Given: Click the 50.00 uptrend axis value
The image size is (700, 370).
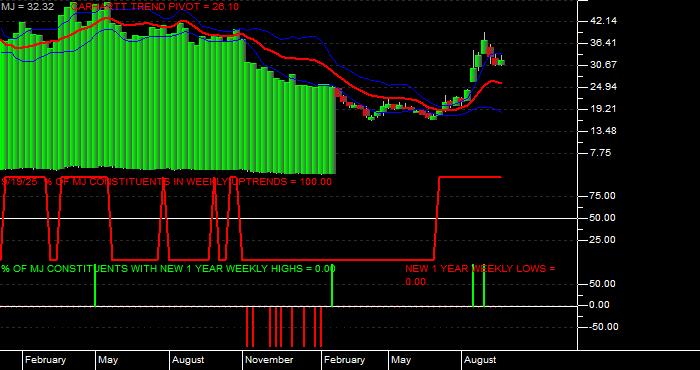Looking at the screenshot, I should pyautogui.click(x=603, y=218).
